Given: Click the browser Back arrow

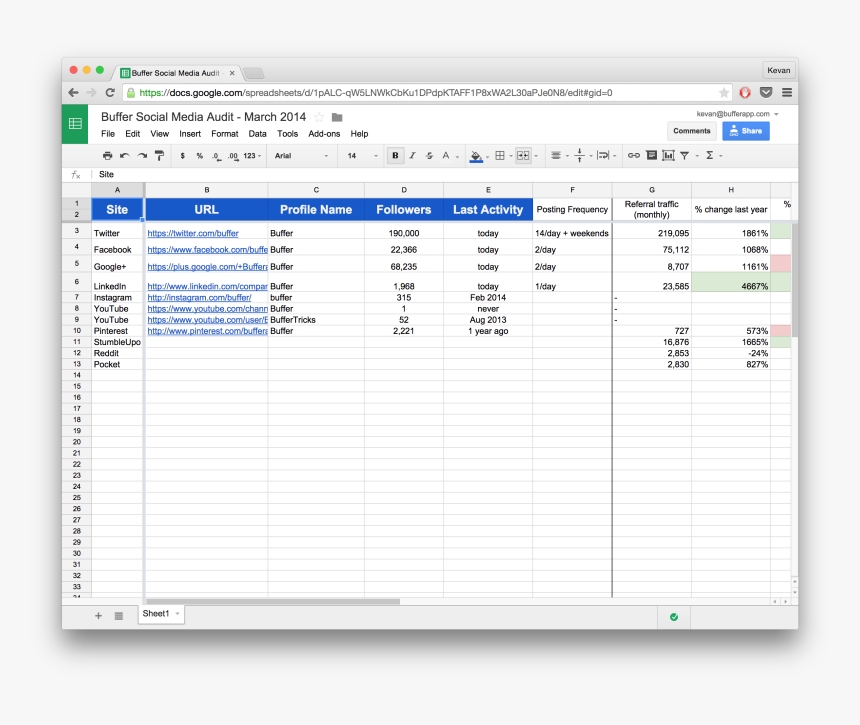Looking at the screenshot, I should (x=73, y=93).
